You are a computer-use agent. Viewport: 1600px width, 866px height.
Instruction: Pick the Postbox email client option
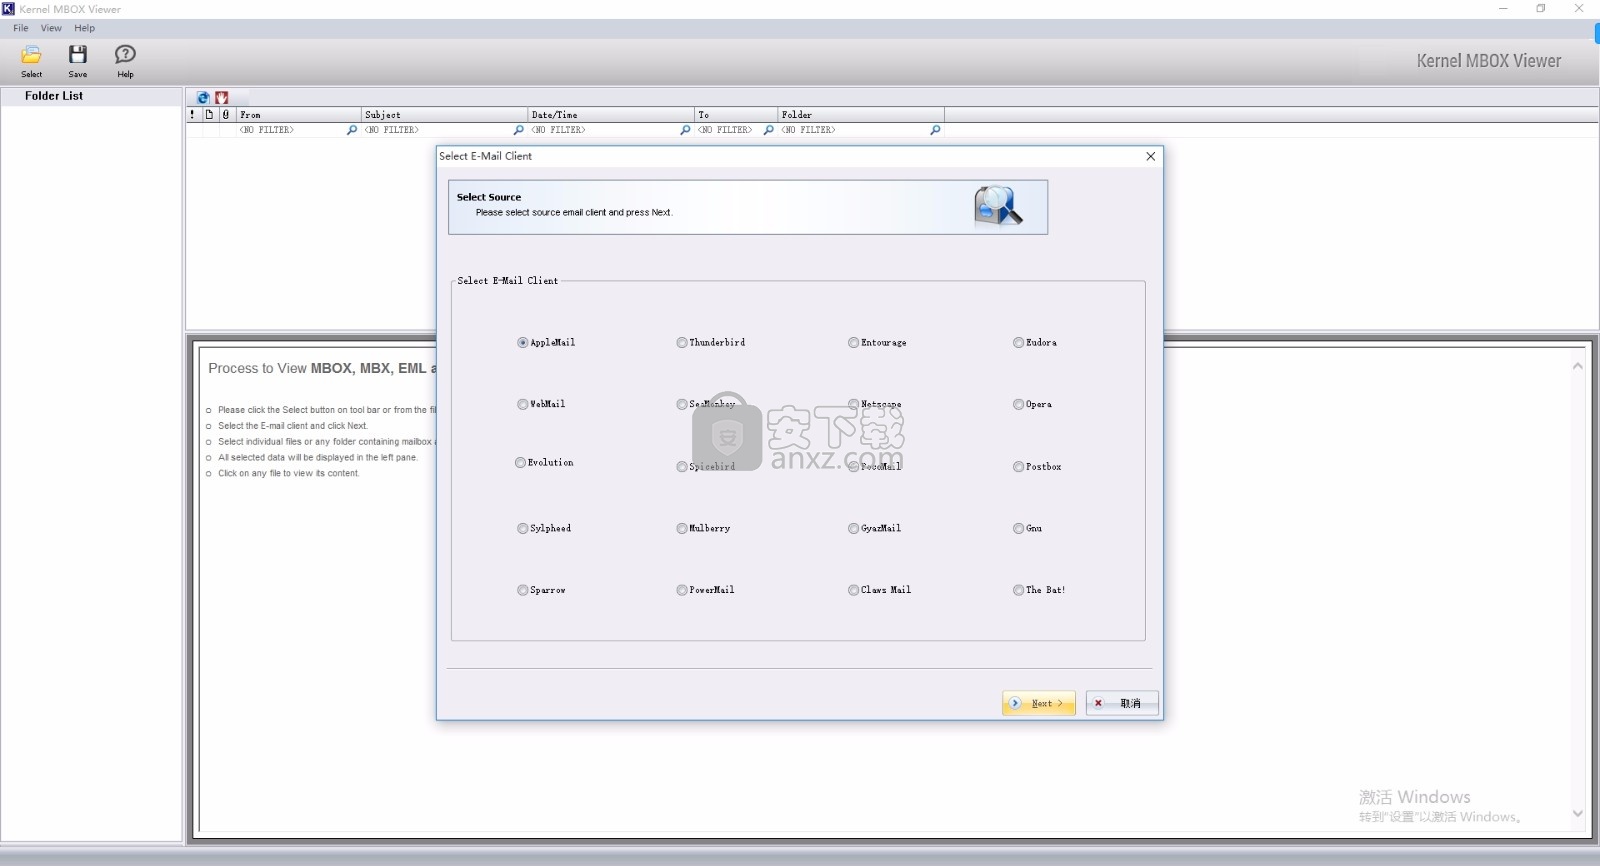tap(1037, 467)
